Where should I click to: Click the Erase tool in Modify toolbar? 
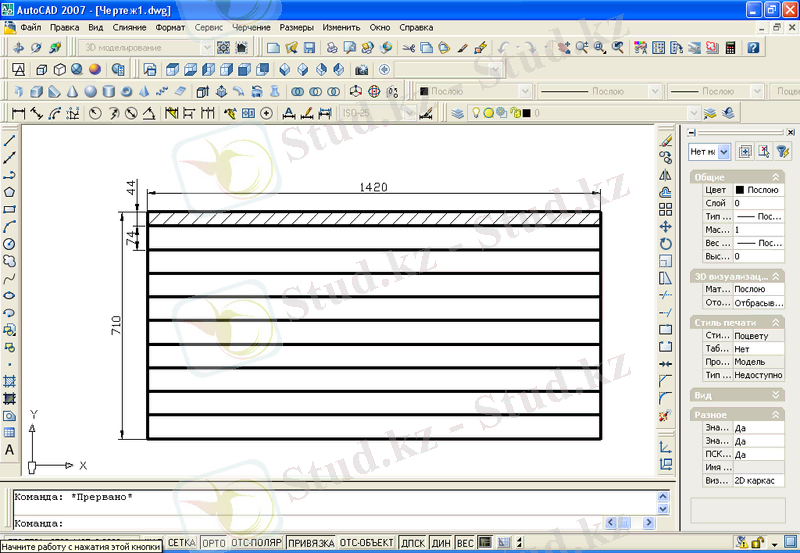click(x=666, y=141)
